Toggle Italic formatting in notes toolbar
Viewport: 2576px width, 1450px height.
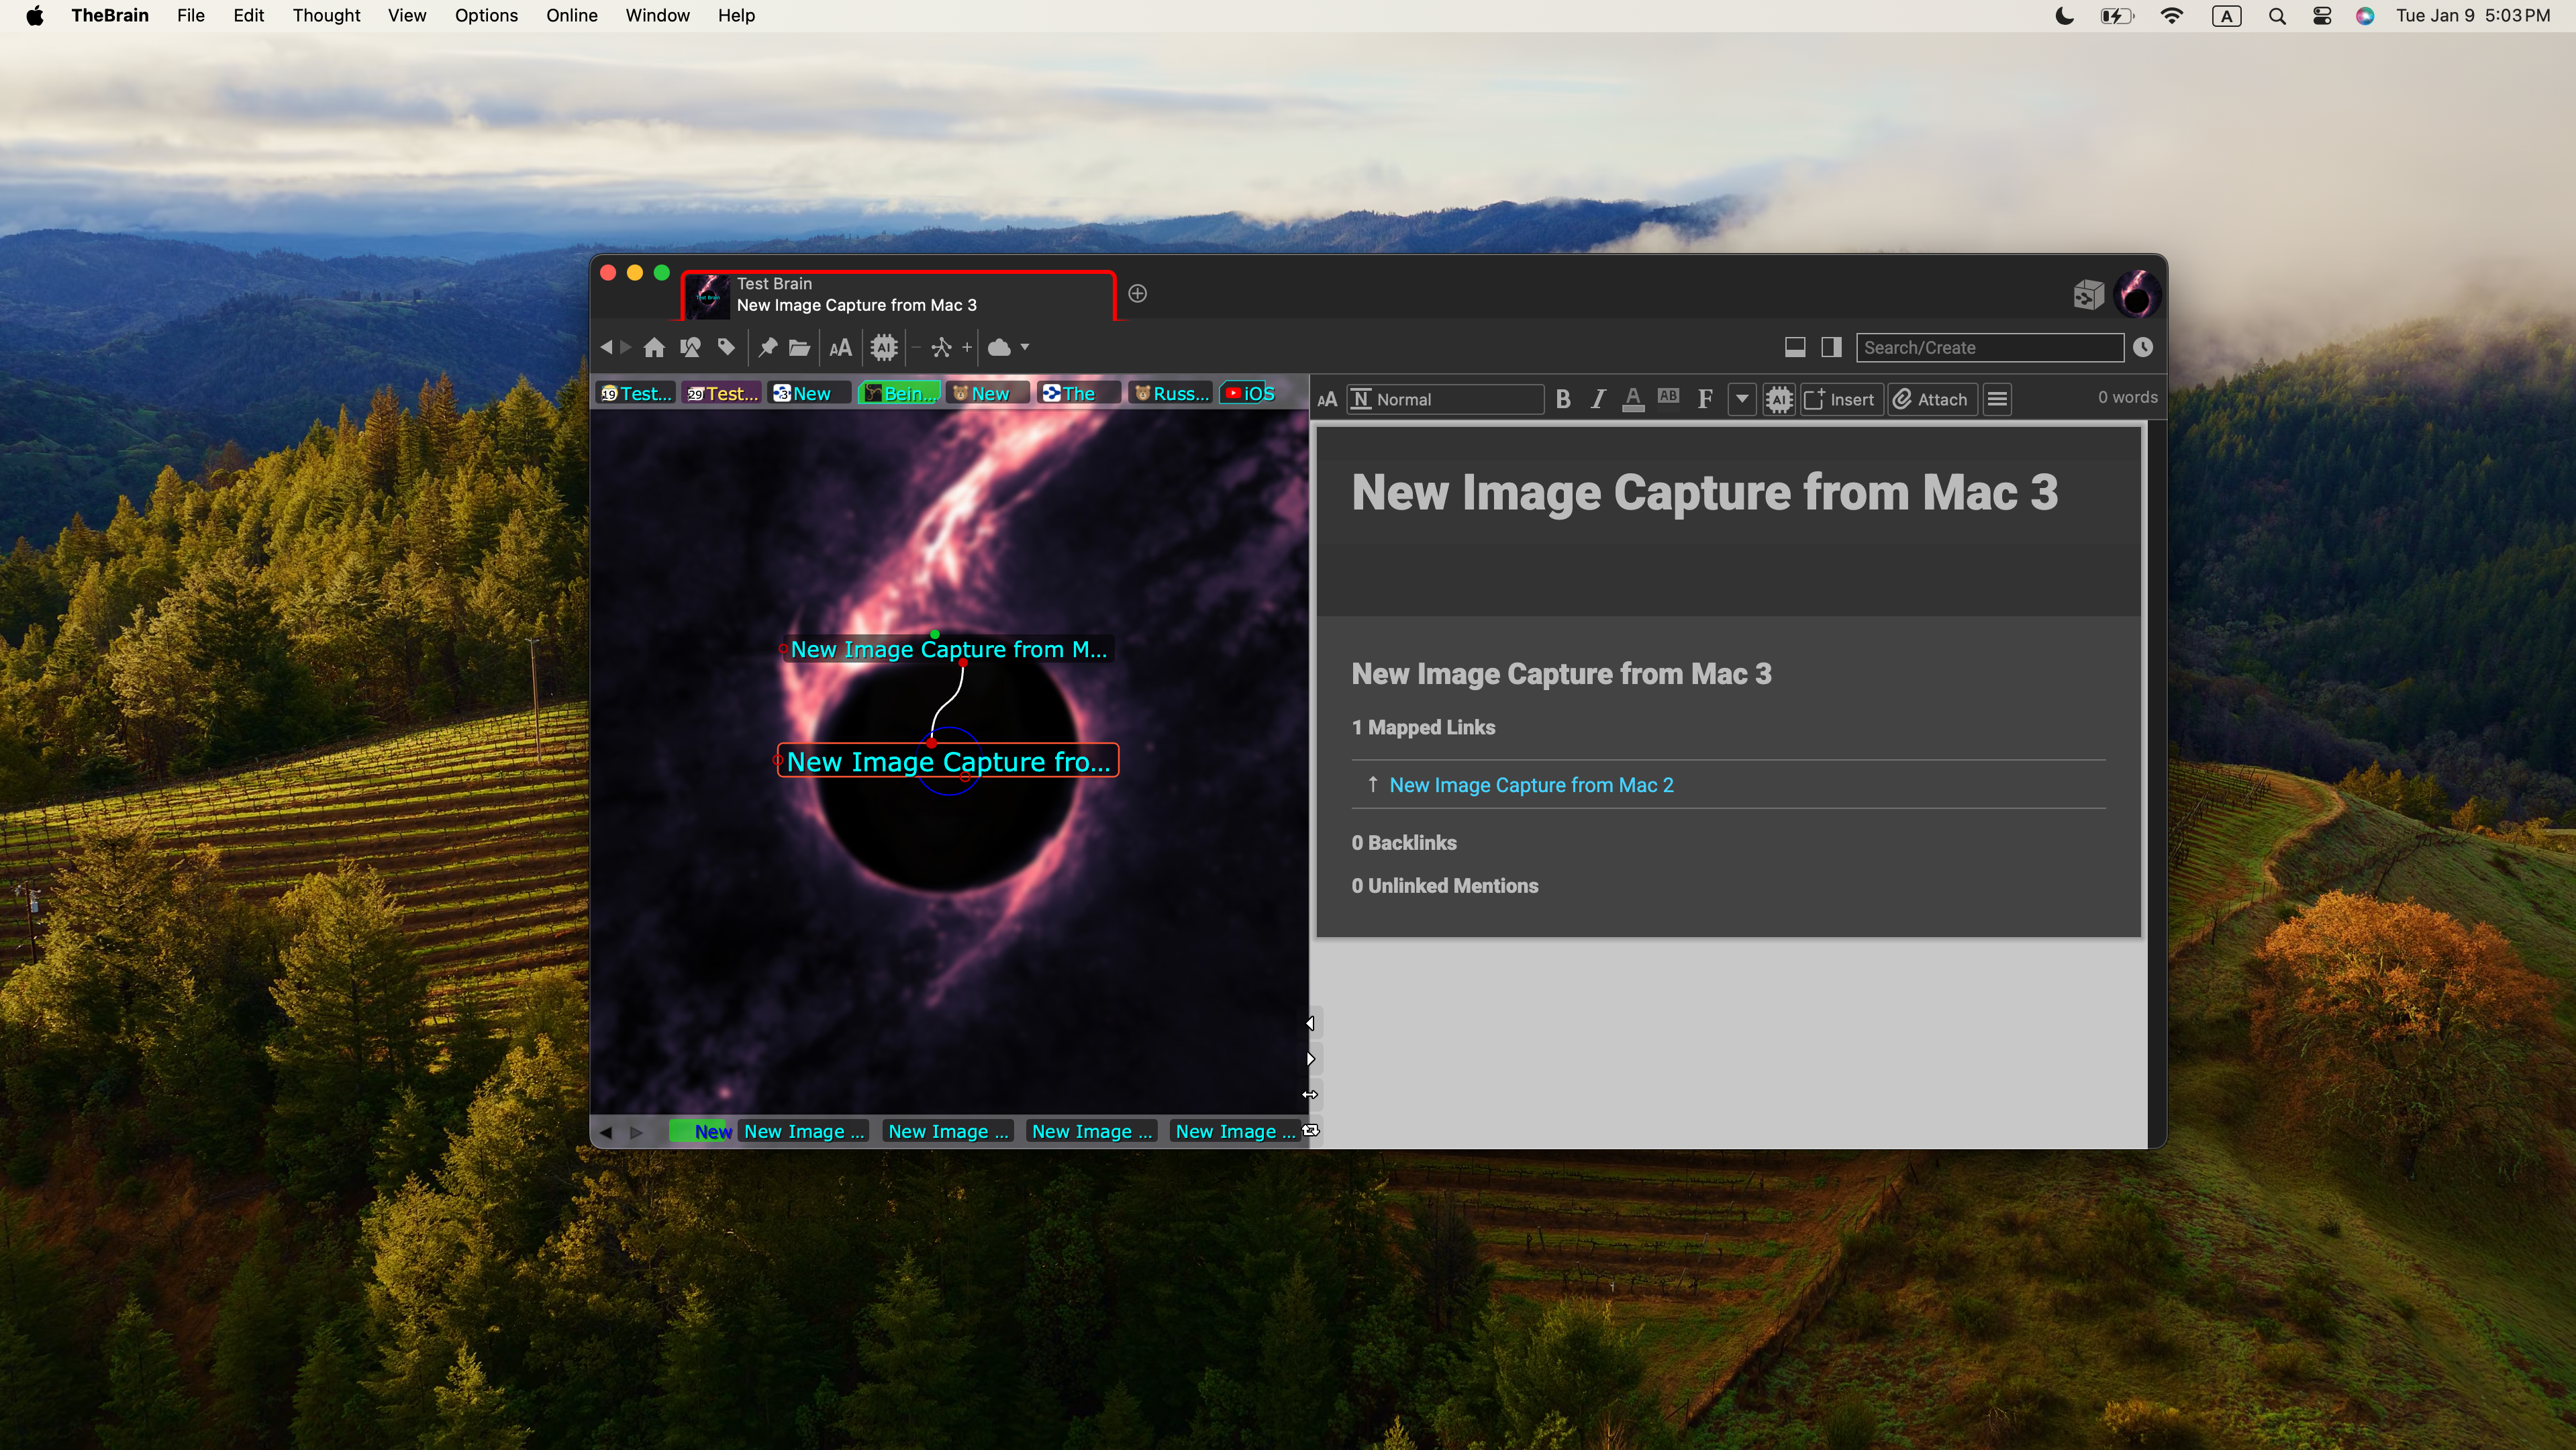(1598, 399)
